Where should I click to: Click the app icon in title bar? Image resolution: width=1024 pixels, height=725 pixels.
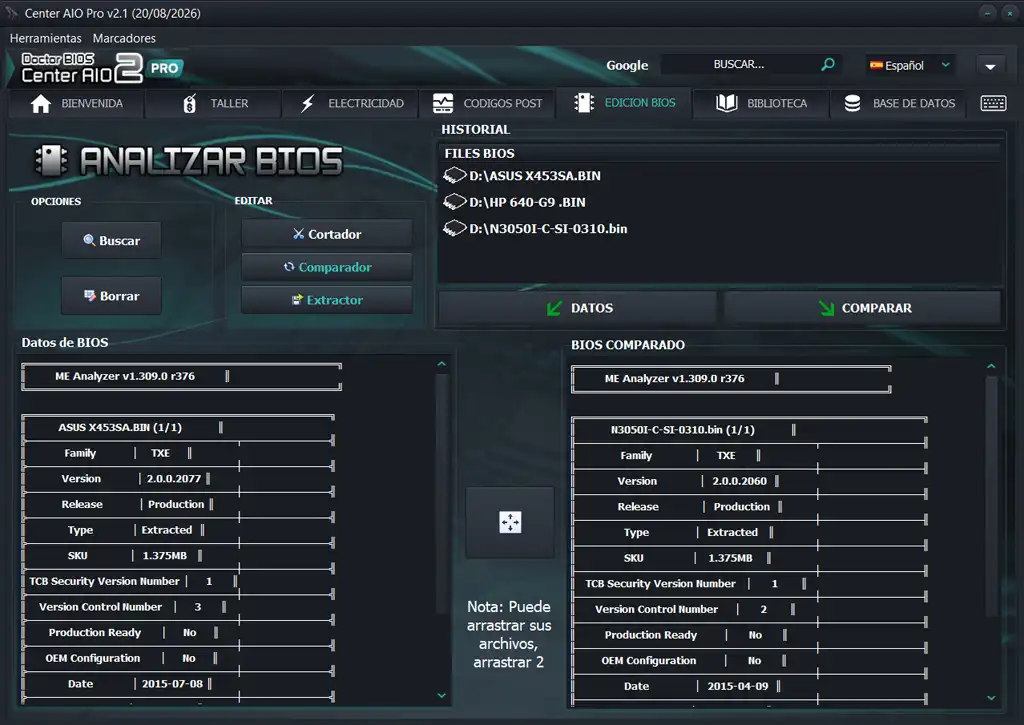(x=11, y=13)
